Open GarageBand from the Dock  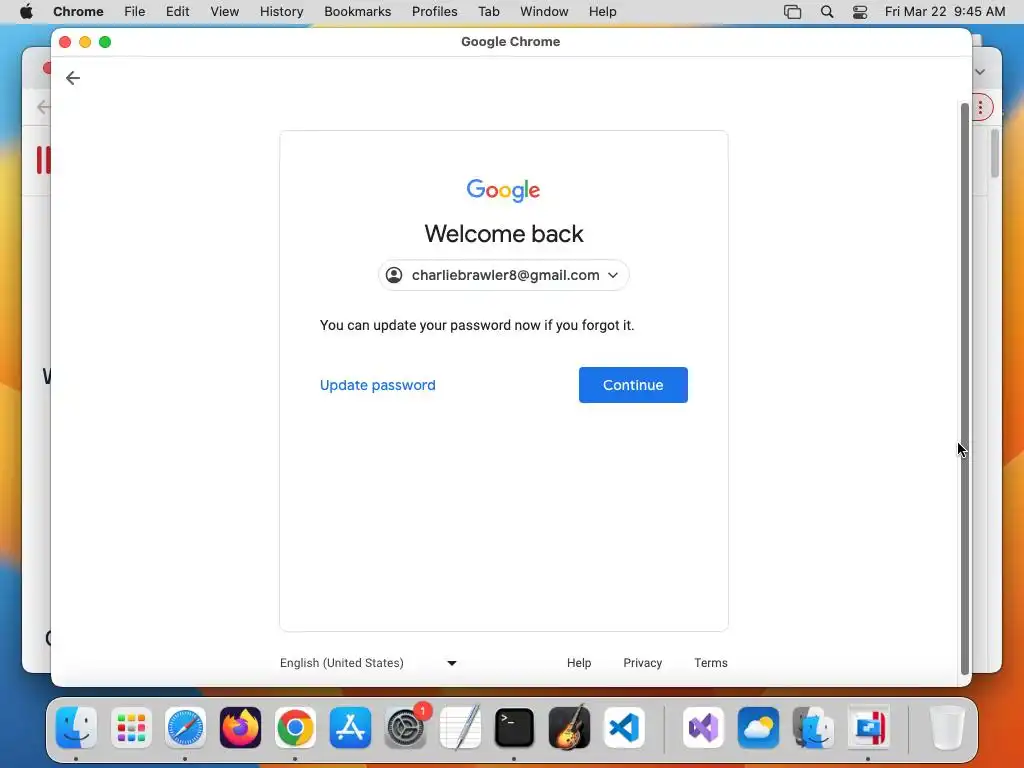tap(569, 728)
